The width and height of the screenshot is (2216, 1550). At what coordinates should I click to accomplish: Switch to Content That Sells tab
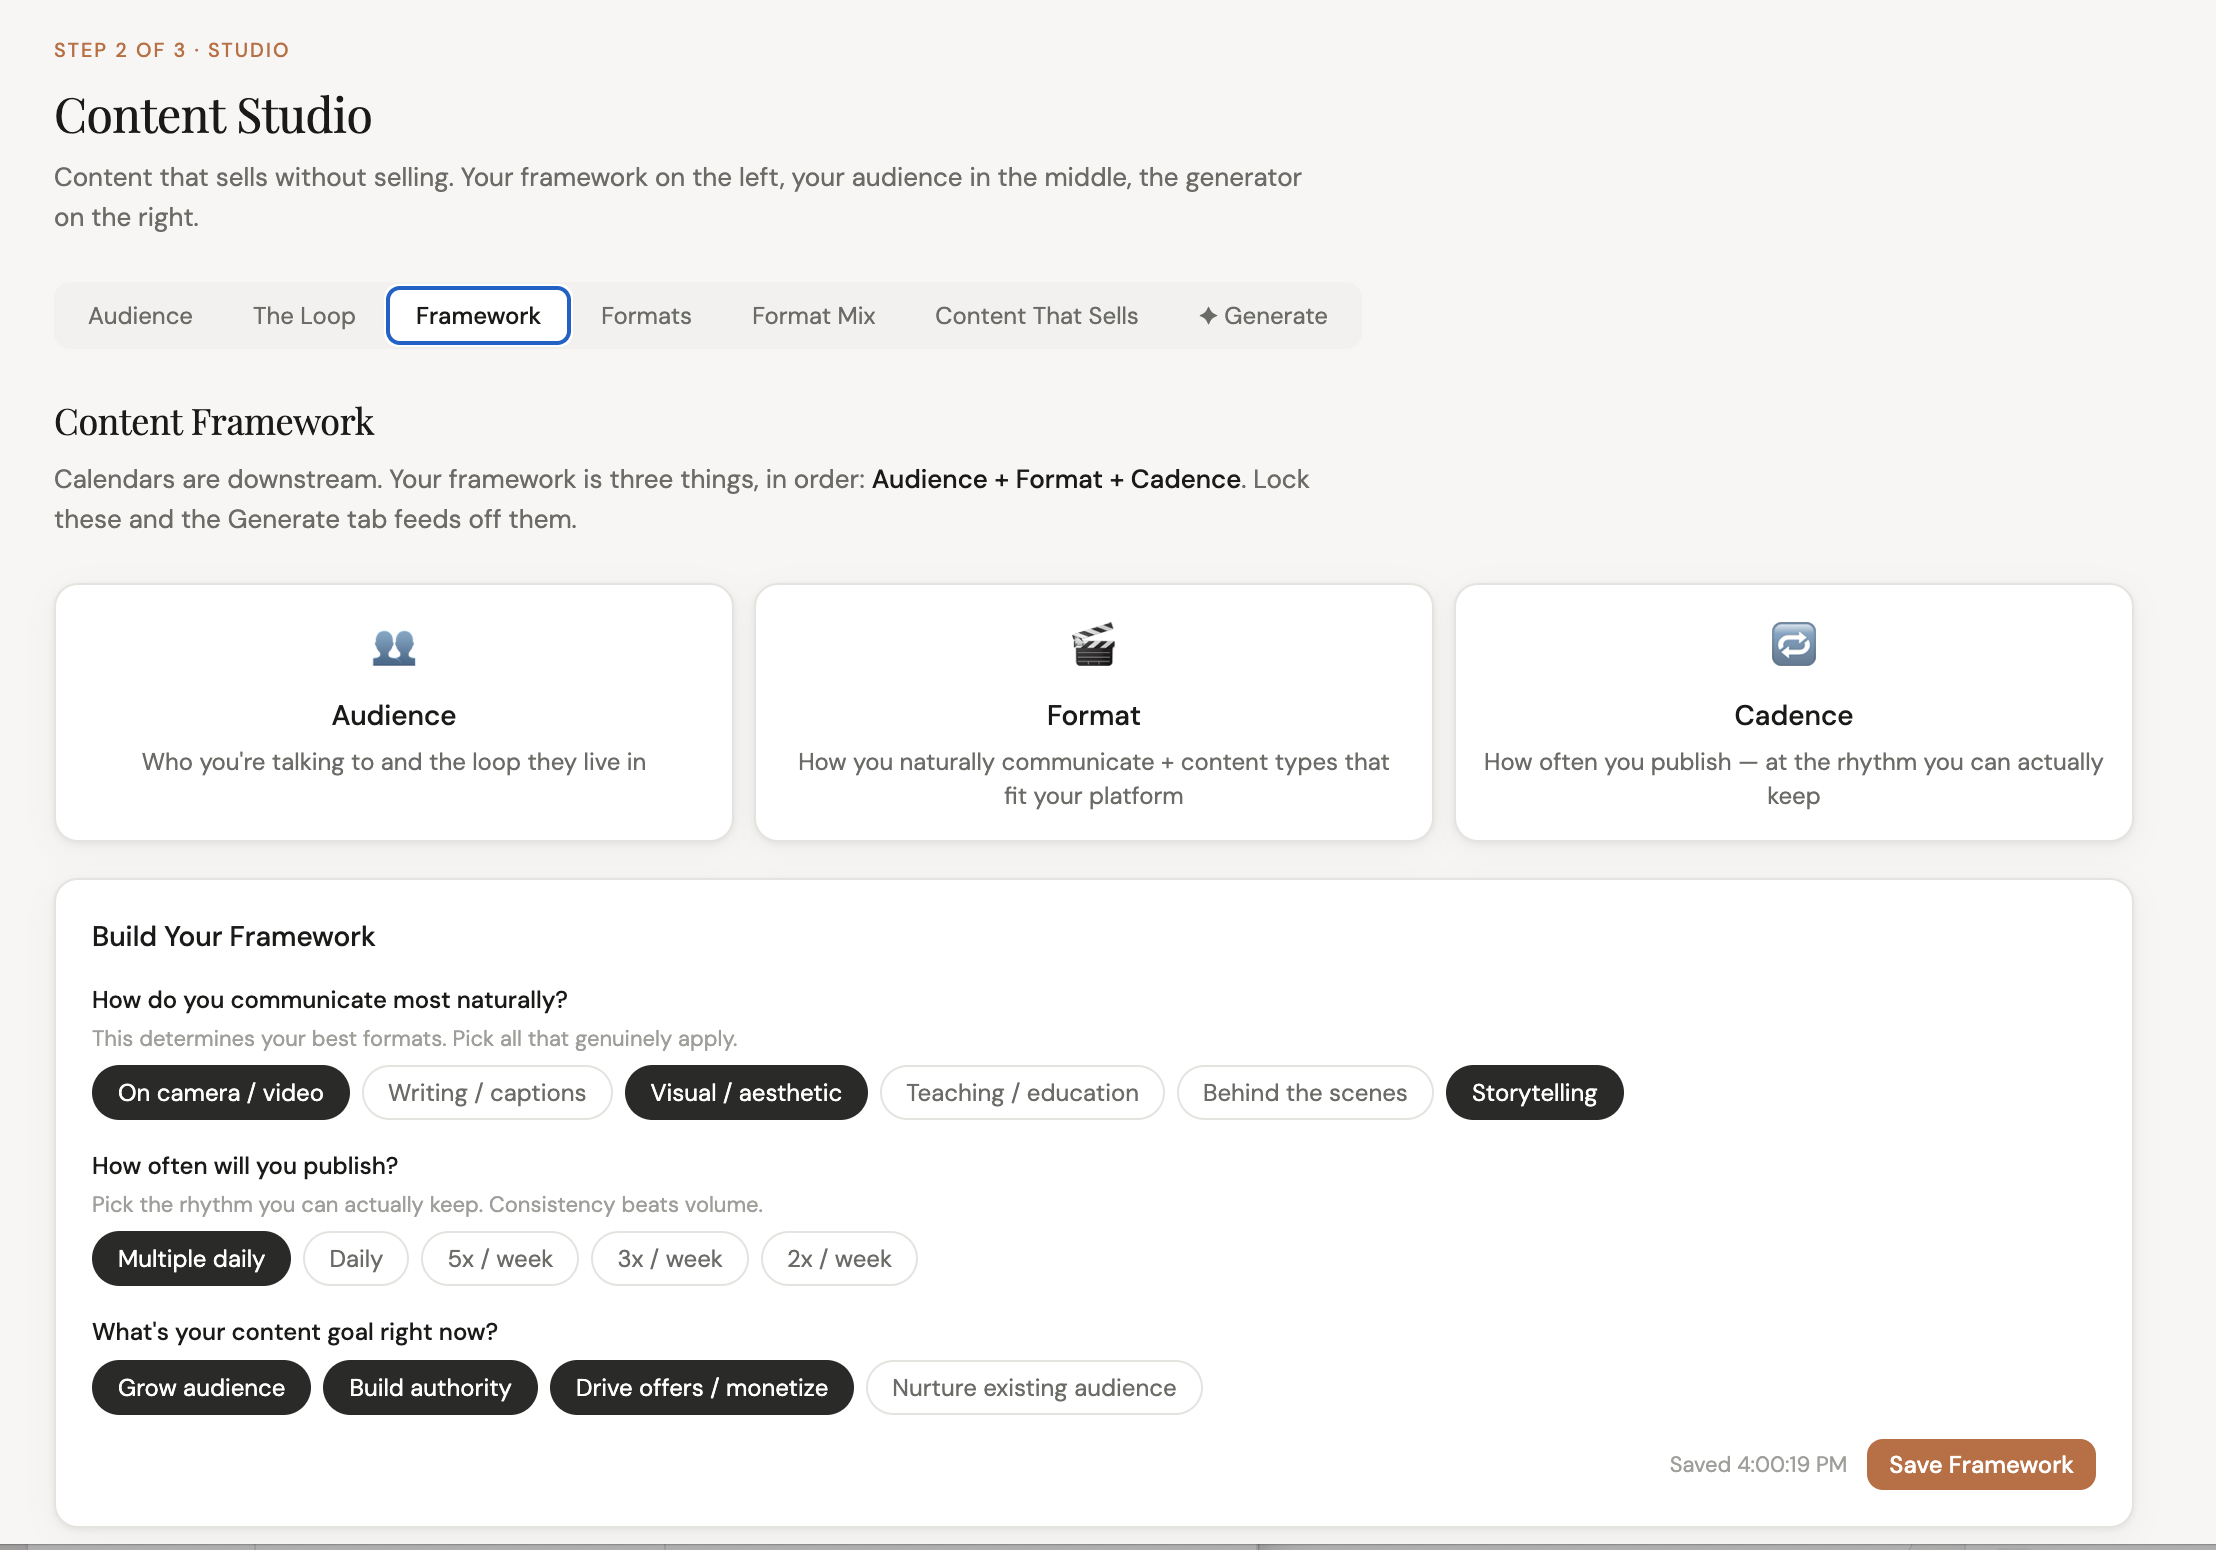pos(1036,316)
